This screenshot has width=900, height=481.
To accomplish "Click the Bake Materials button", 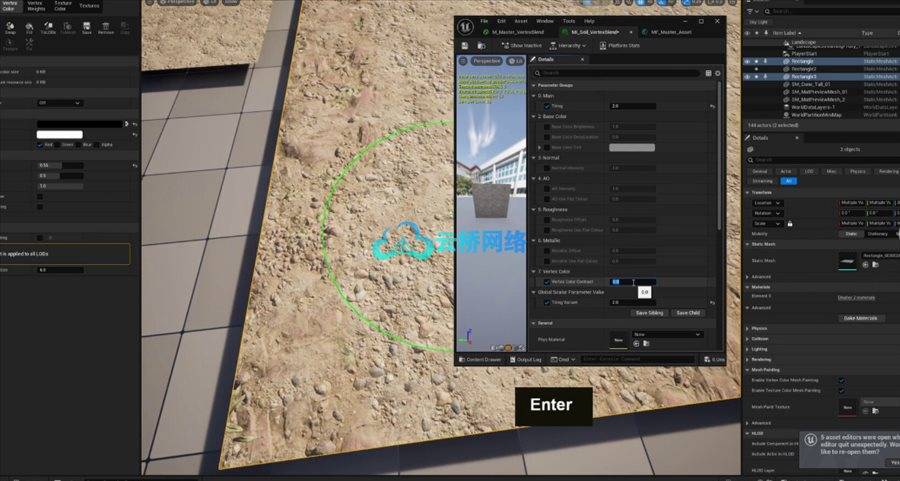I will point(860,318).
